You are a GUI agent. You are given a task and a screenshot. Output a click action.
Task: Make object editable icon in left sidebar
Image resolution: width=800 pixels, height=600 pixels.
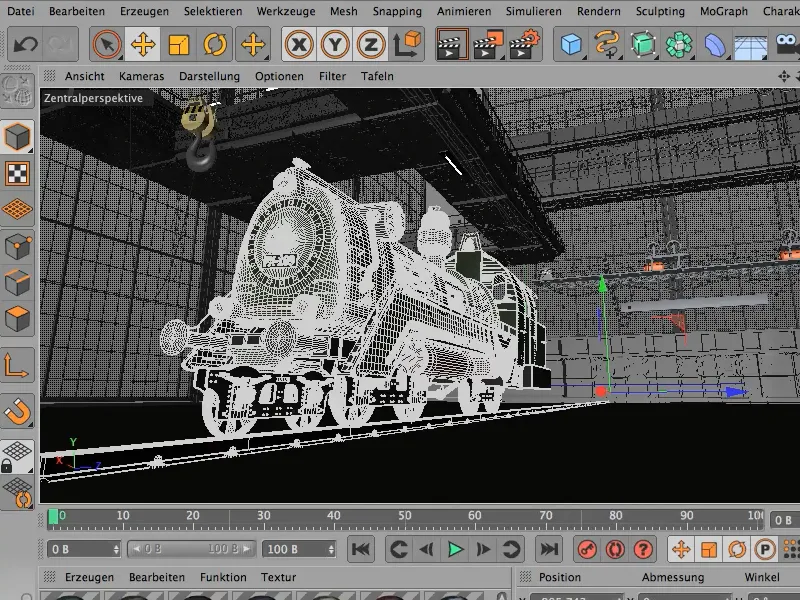tap(17, 91)
